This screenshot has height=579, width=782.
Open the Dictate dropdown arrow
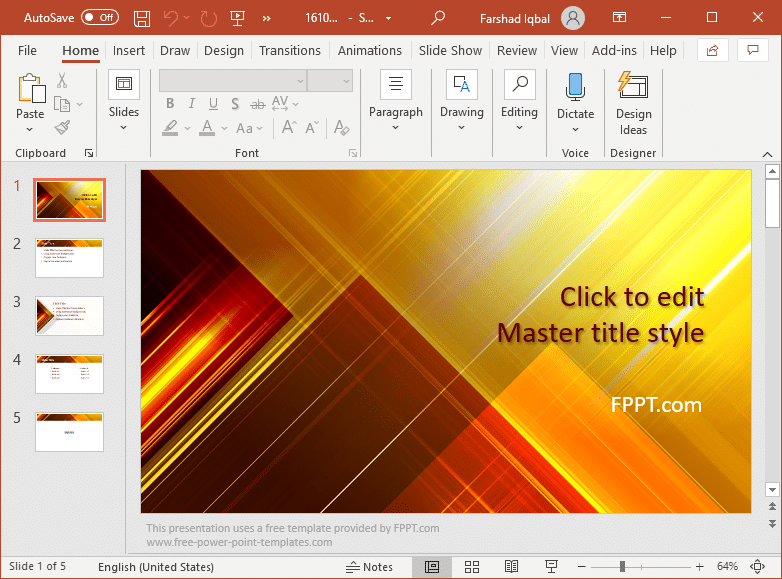[575, 129]
